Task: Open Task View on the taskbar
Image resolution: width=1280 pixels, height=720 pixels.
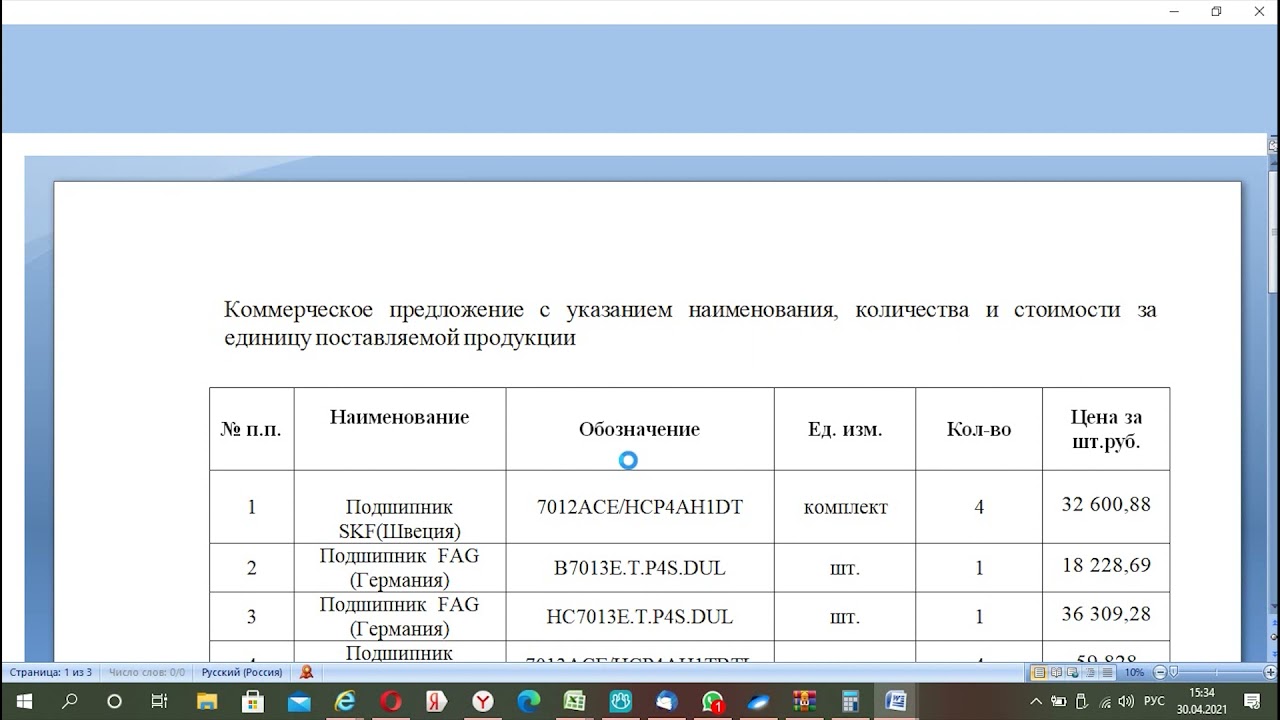Action: tap(159, 701)
